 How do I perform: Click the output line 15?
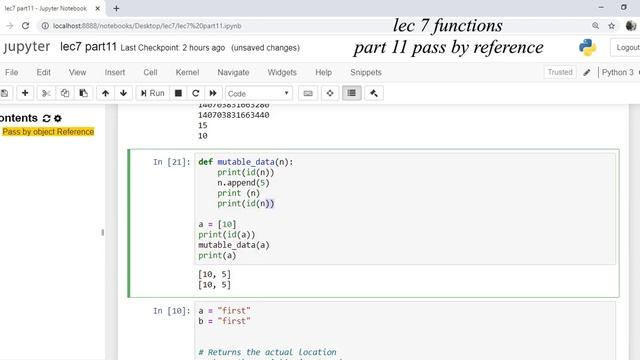click(203, 125)
